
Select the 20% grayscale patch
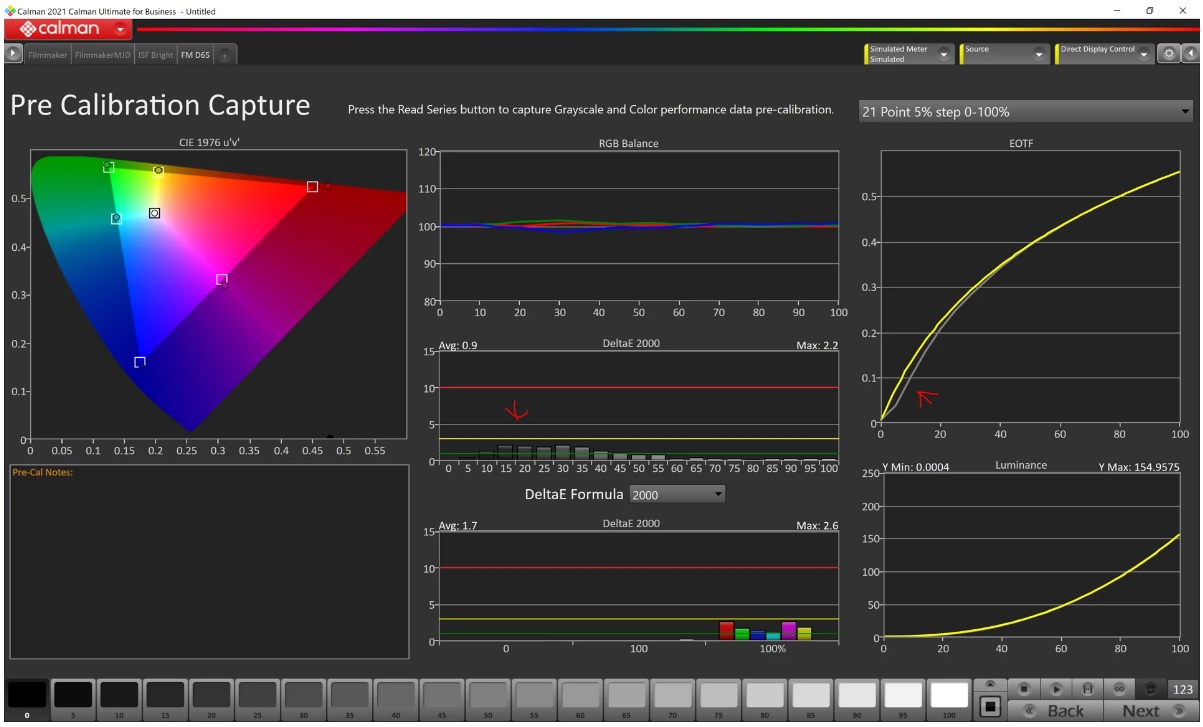click(x=212, y=698)
